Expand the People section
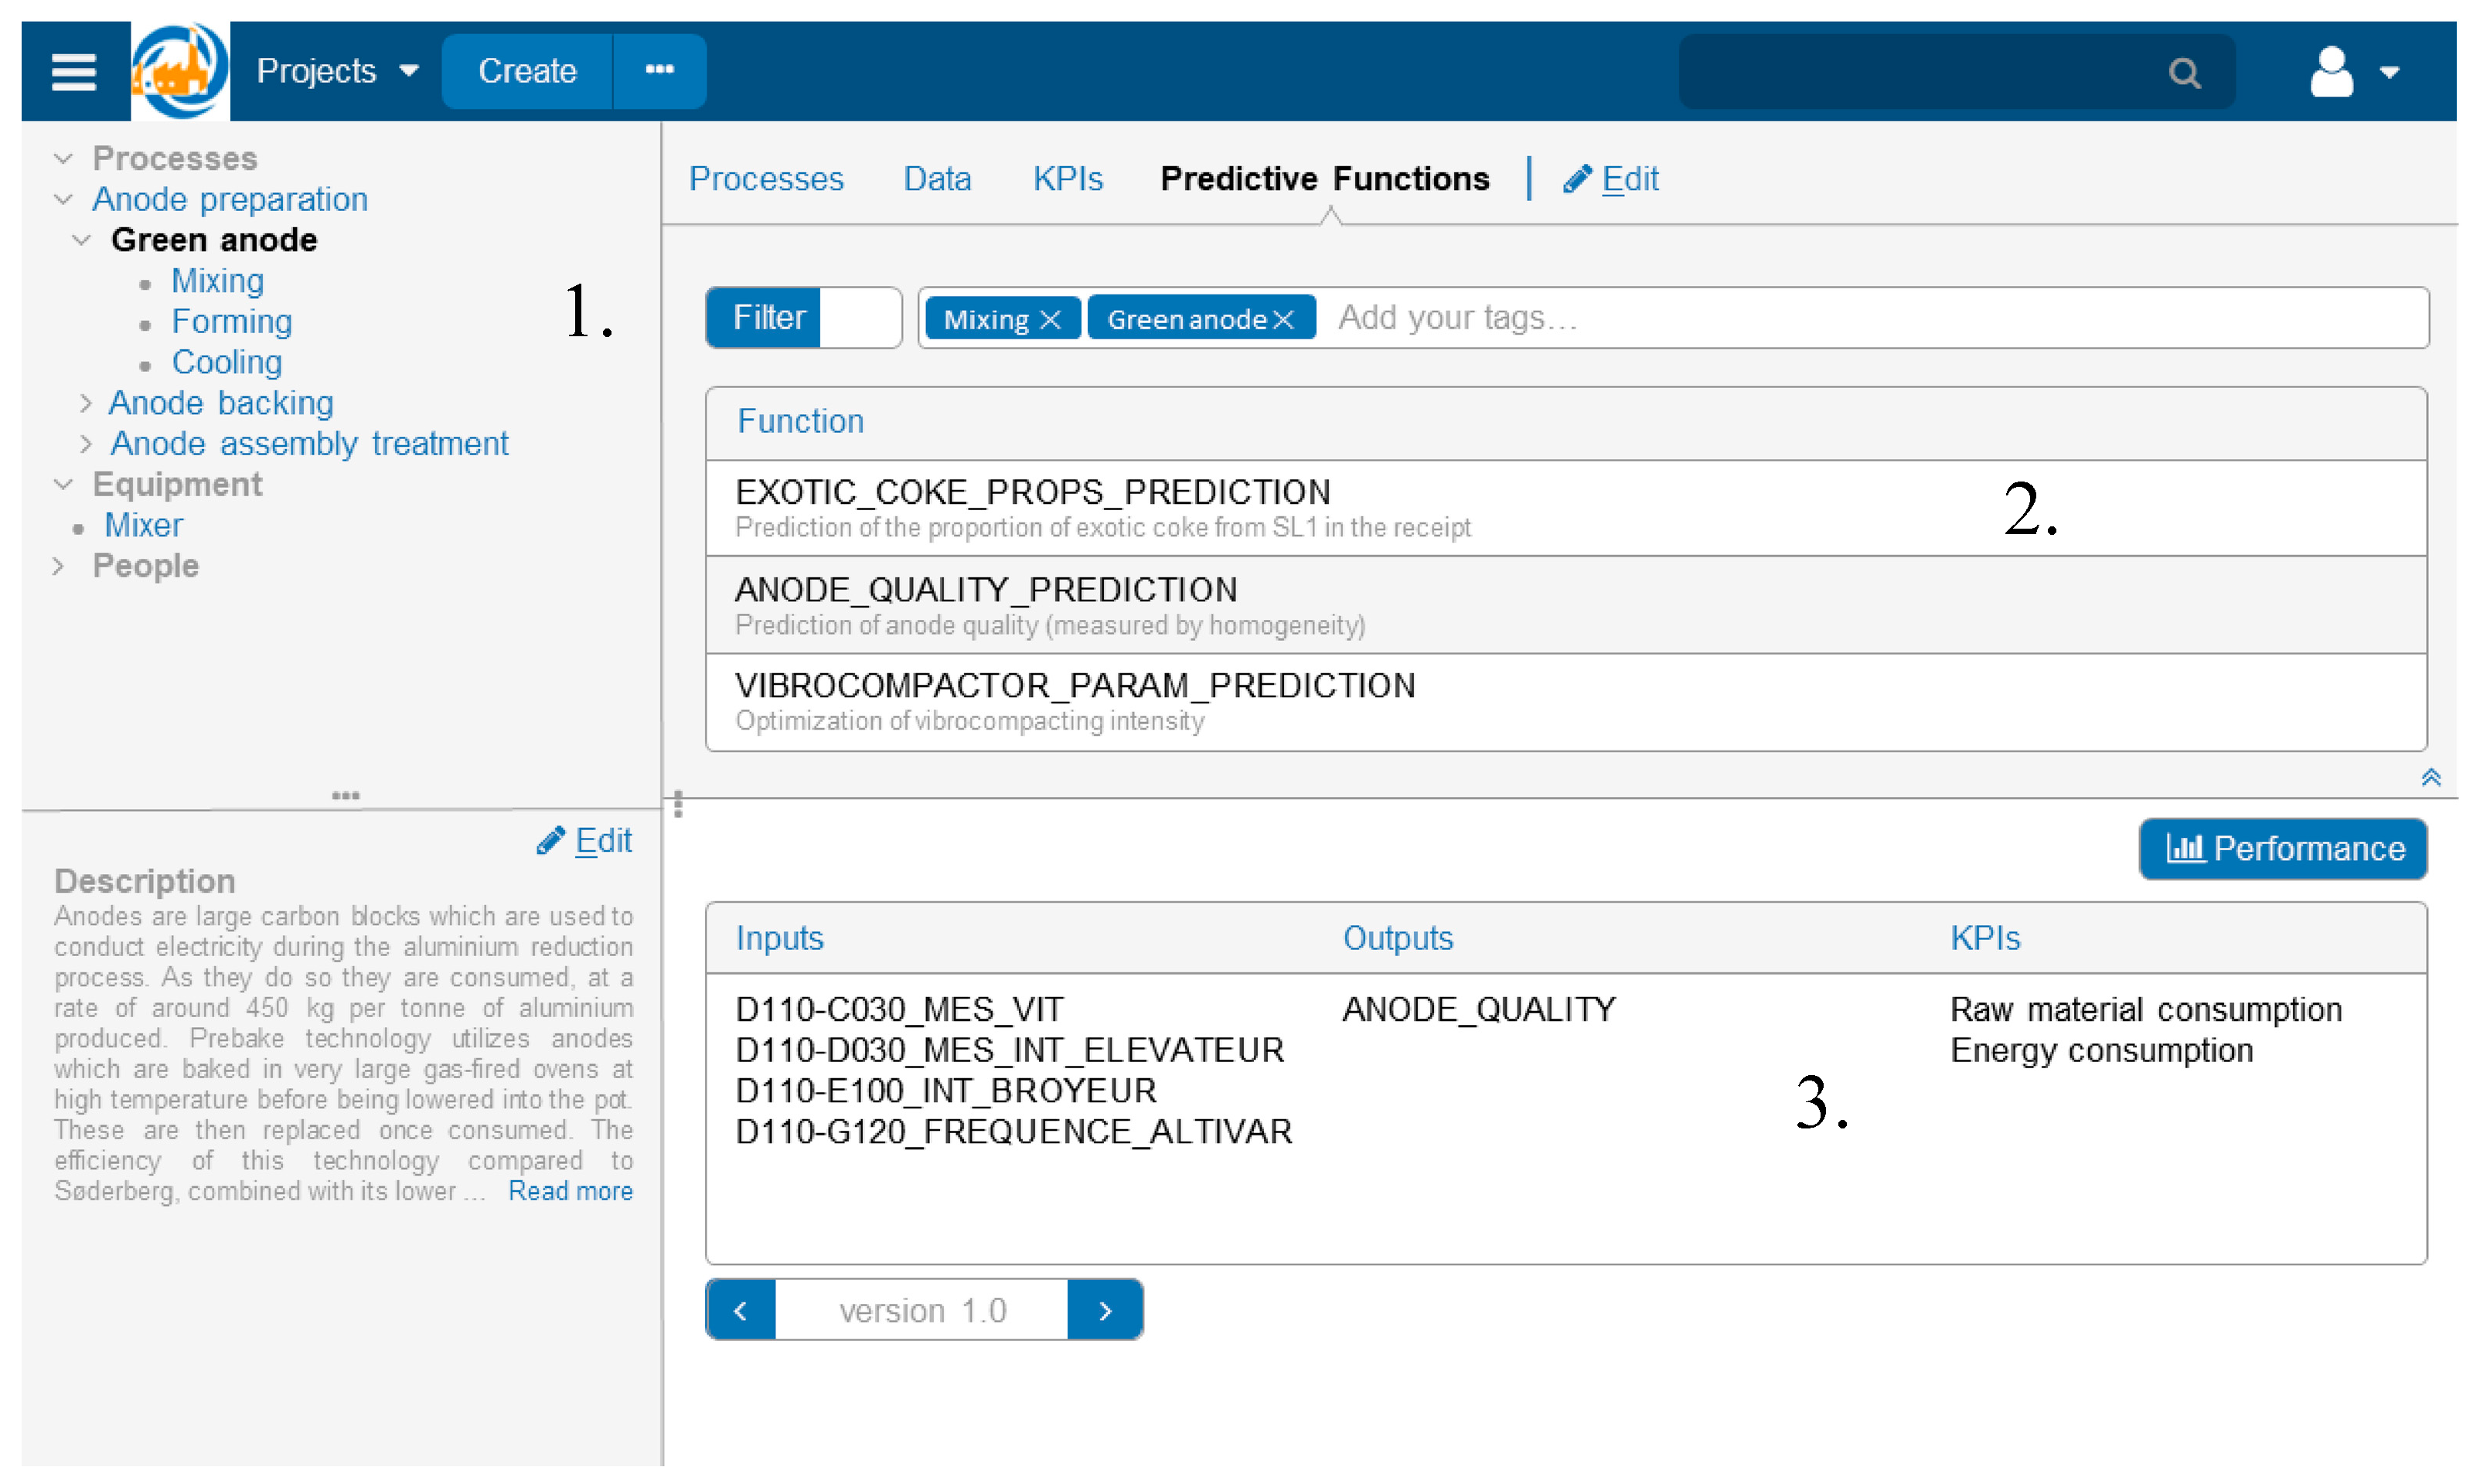2480x1484 pixels. point(58,566)
